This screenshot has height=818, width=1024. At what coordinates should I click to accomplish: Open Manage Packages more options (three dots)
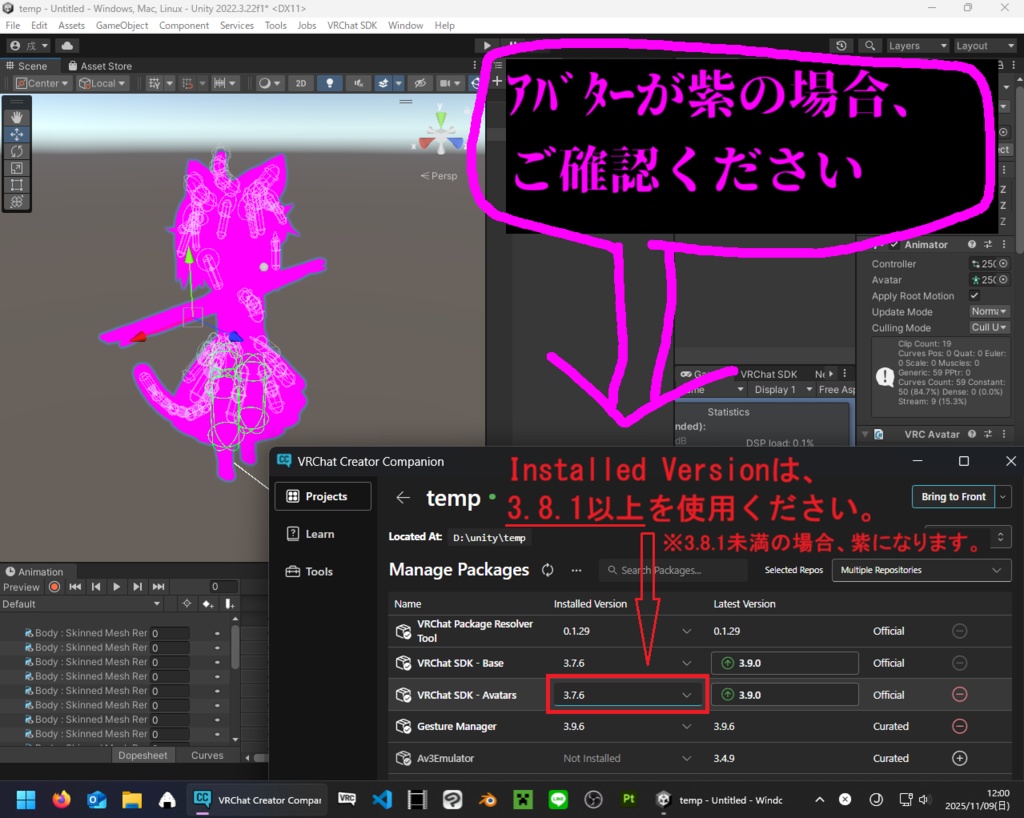click(x=576, y=570)
